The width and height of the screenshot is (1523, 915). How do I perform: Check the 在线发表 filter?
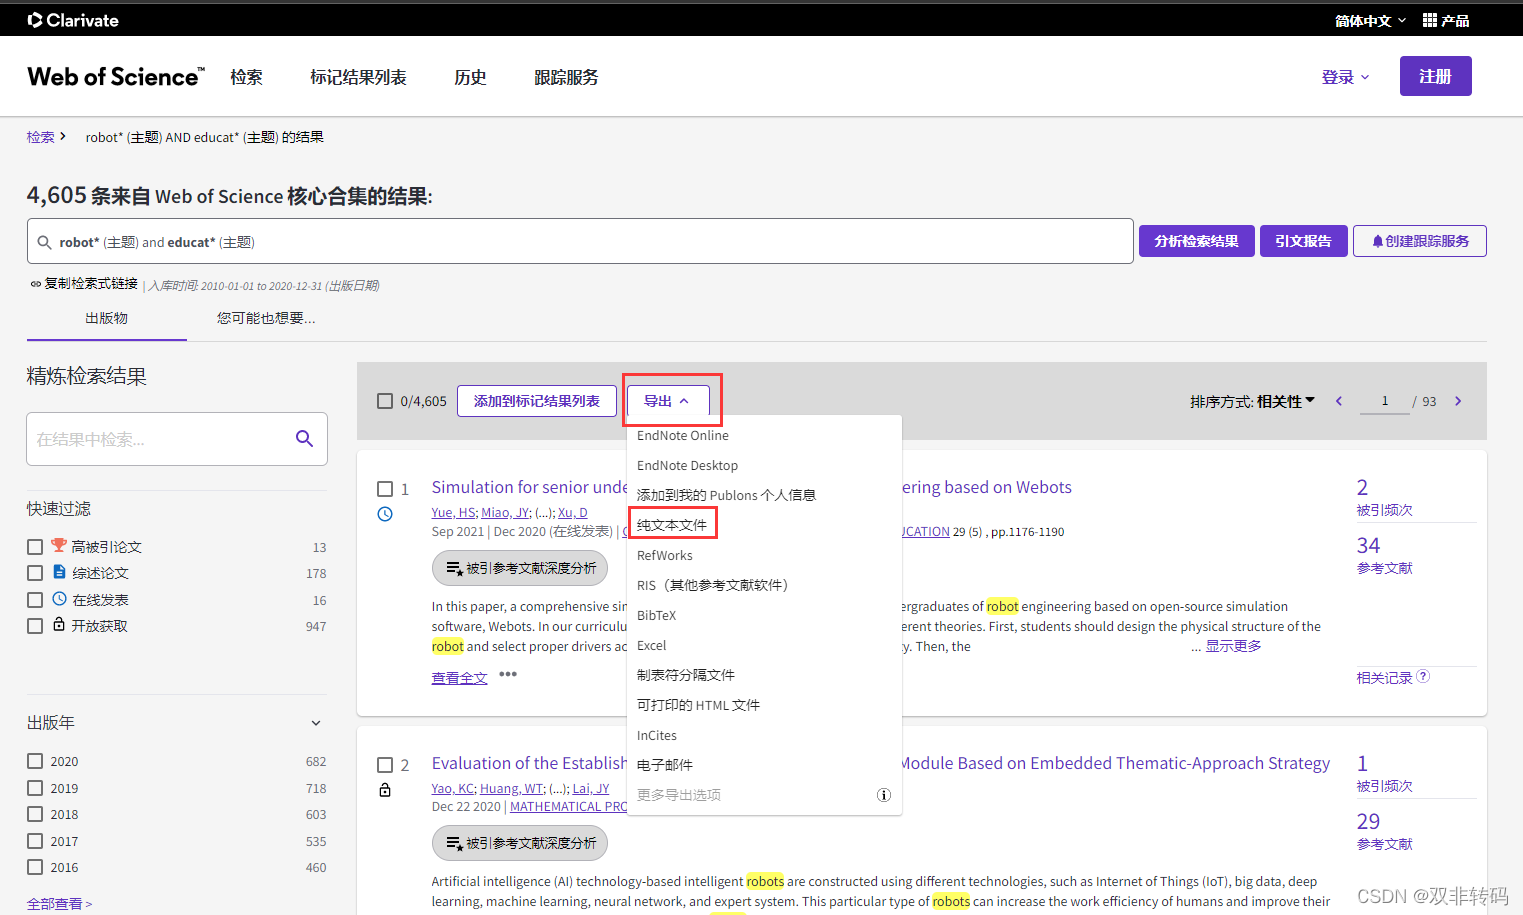click(x=35, y=600)
